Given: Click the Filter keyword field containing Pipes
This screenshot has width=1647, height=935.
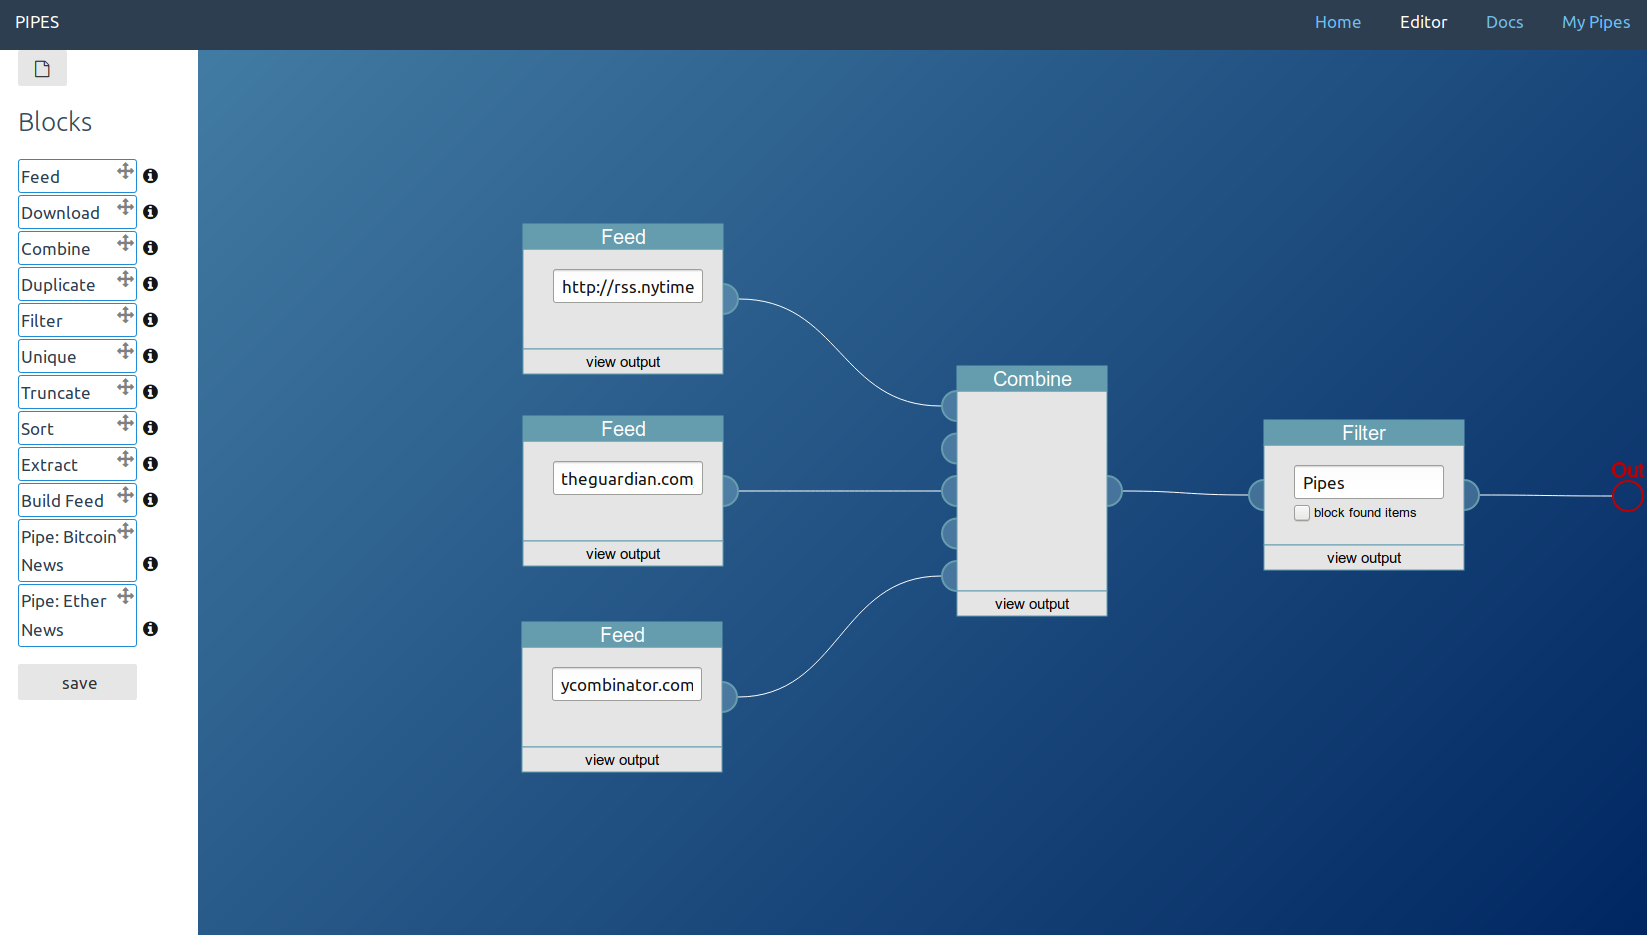Looking at the screenshot, I should click(x=1368, y=483).
